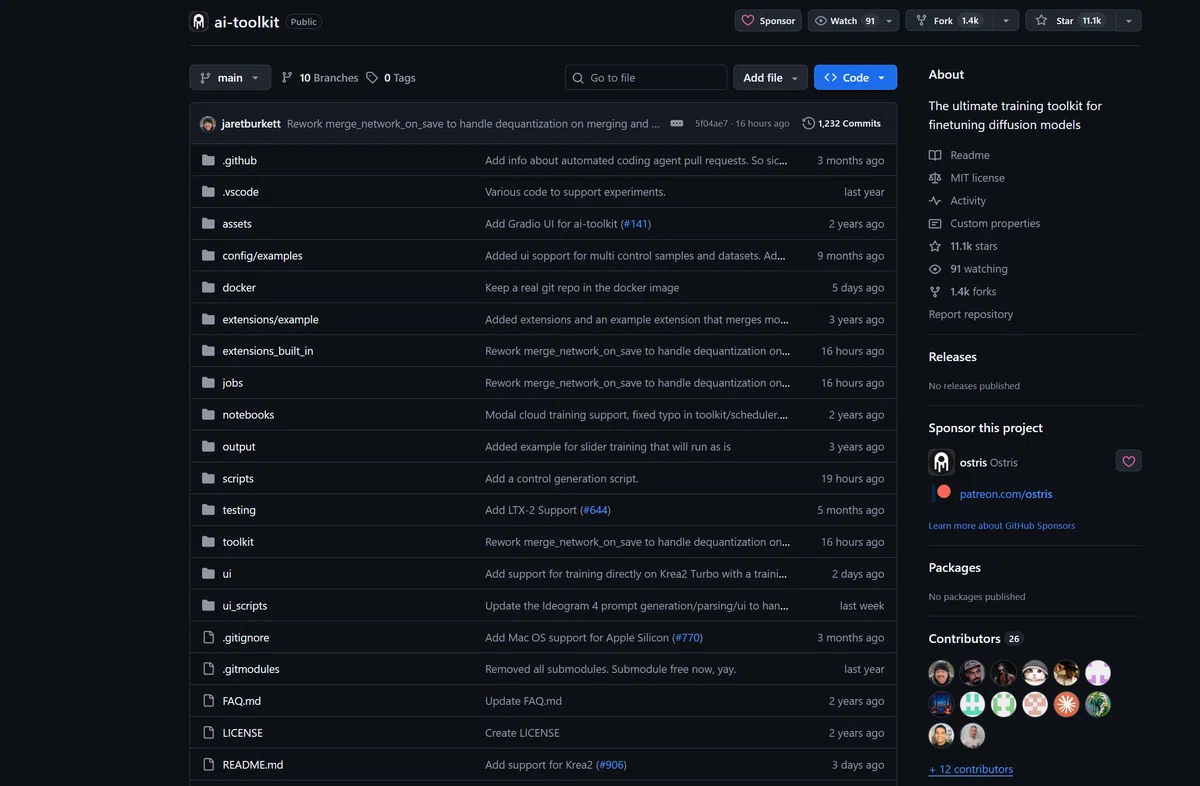
Task: Click the folder icon next to output
Action: pos(208,447)
